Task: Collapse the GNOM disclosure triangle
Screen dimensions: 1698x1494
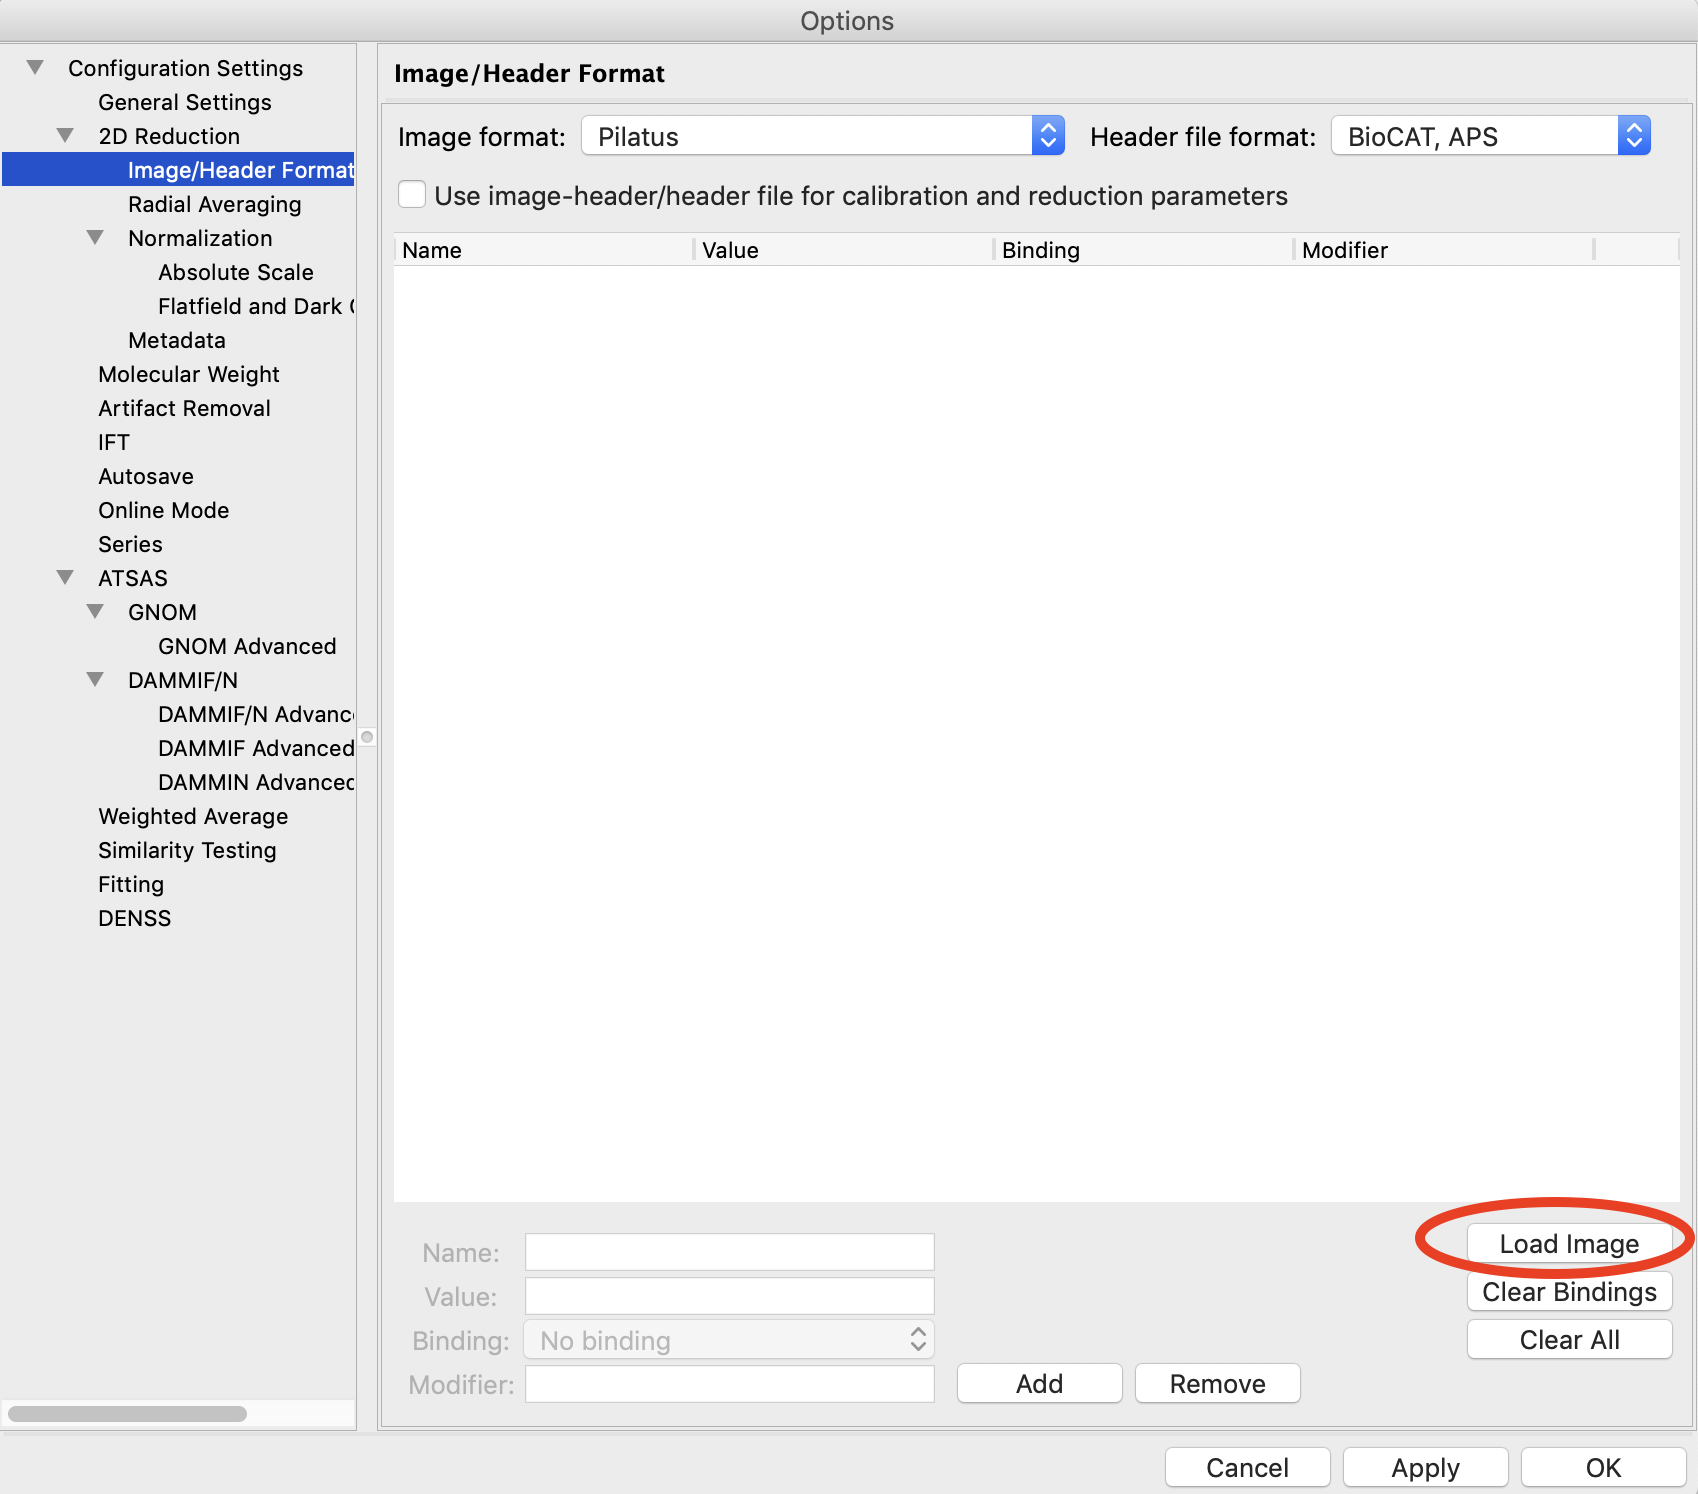Action: [x=95, y=612]
